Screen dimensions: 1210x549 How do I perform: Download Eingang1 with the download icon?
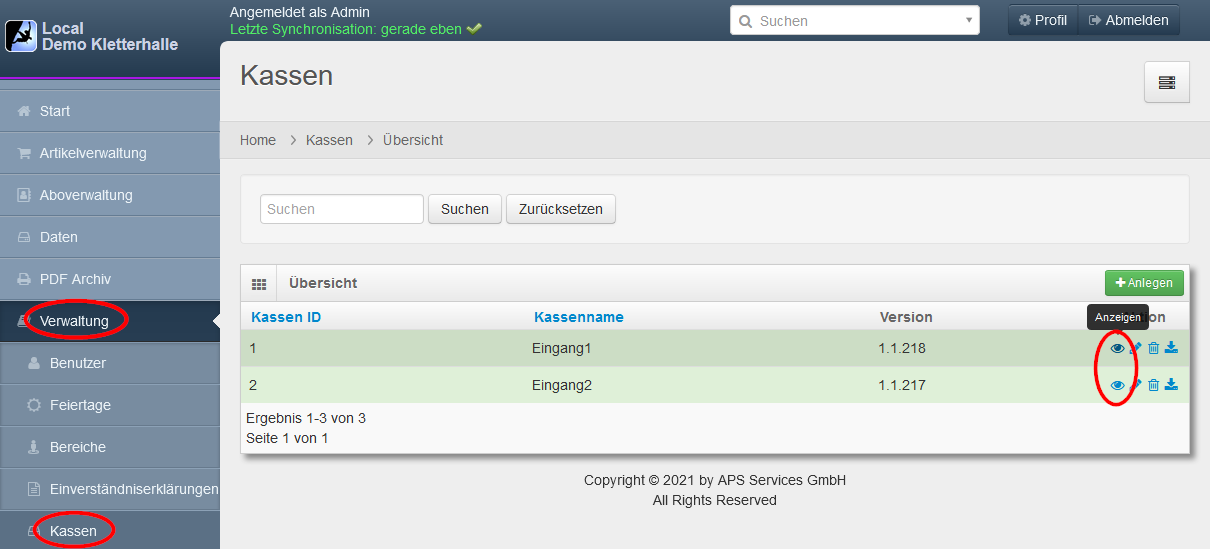(1171, 348)
